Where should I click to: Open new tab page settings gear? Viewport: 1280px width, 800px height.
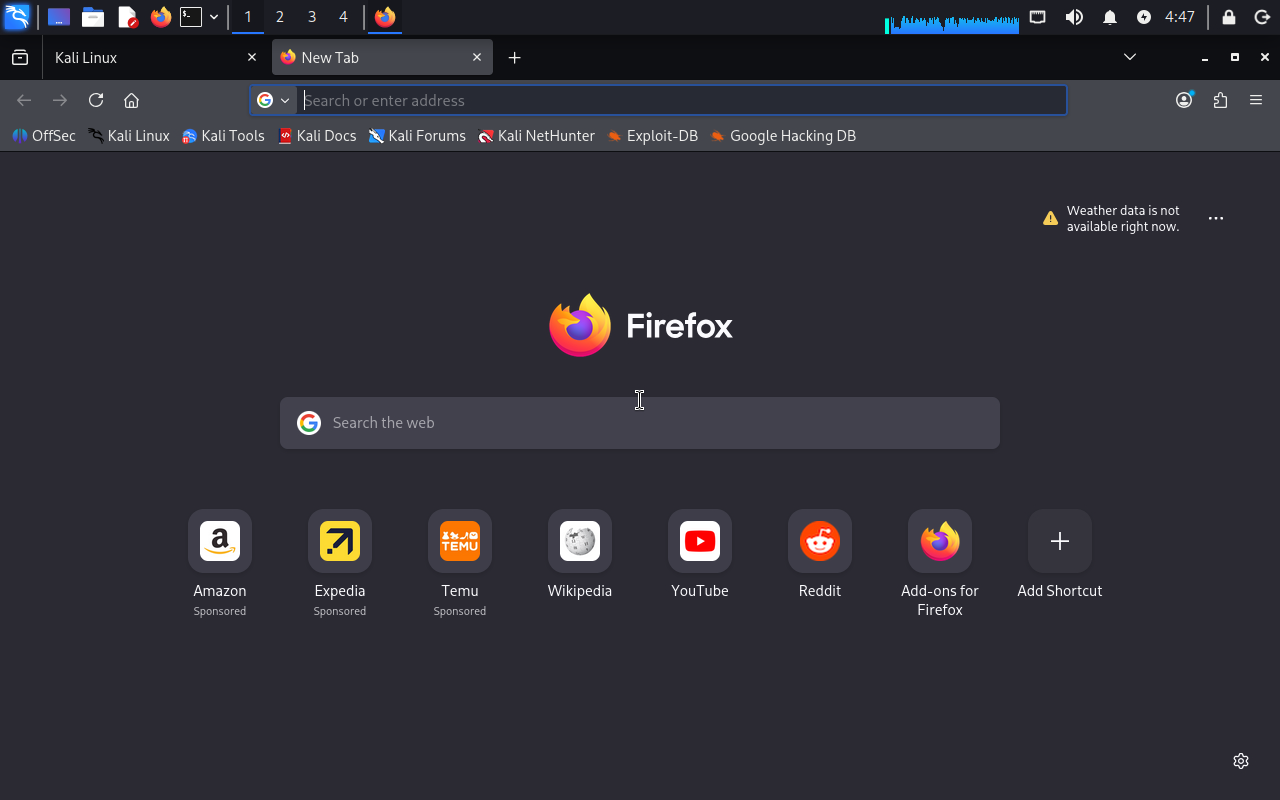(1241, 761)
